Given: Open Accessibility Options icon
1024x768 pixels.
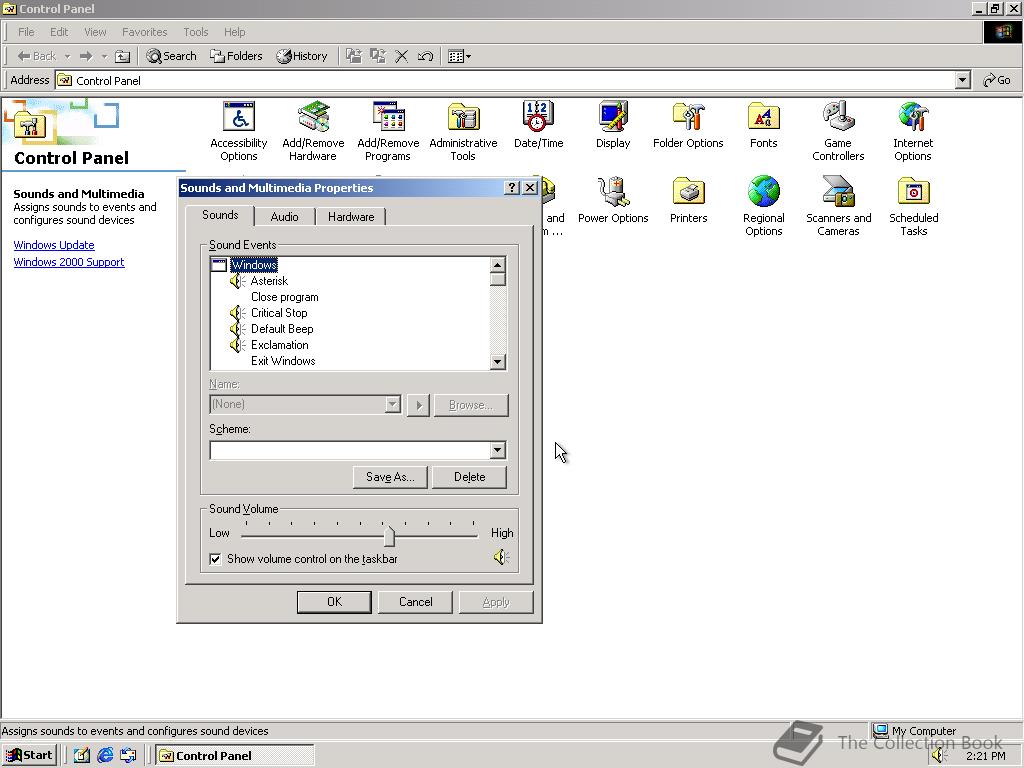Looking at the screenshot, I should point(238,131).
